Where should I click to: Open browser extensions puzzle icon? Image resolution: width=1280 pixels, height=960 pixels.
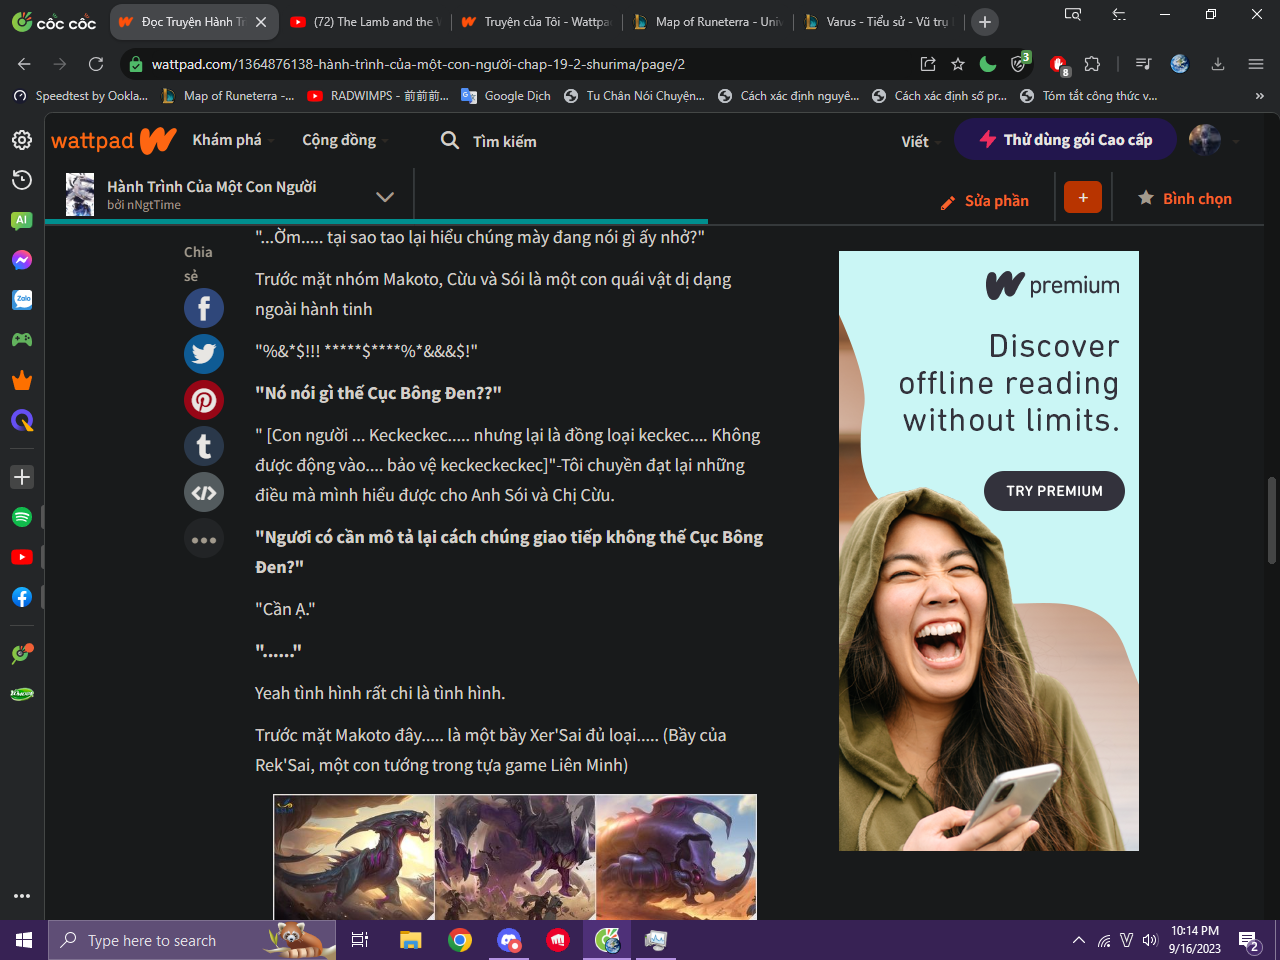[x=1092, y=64]
